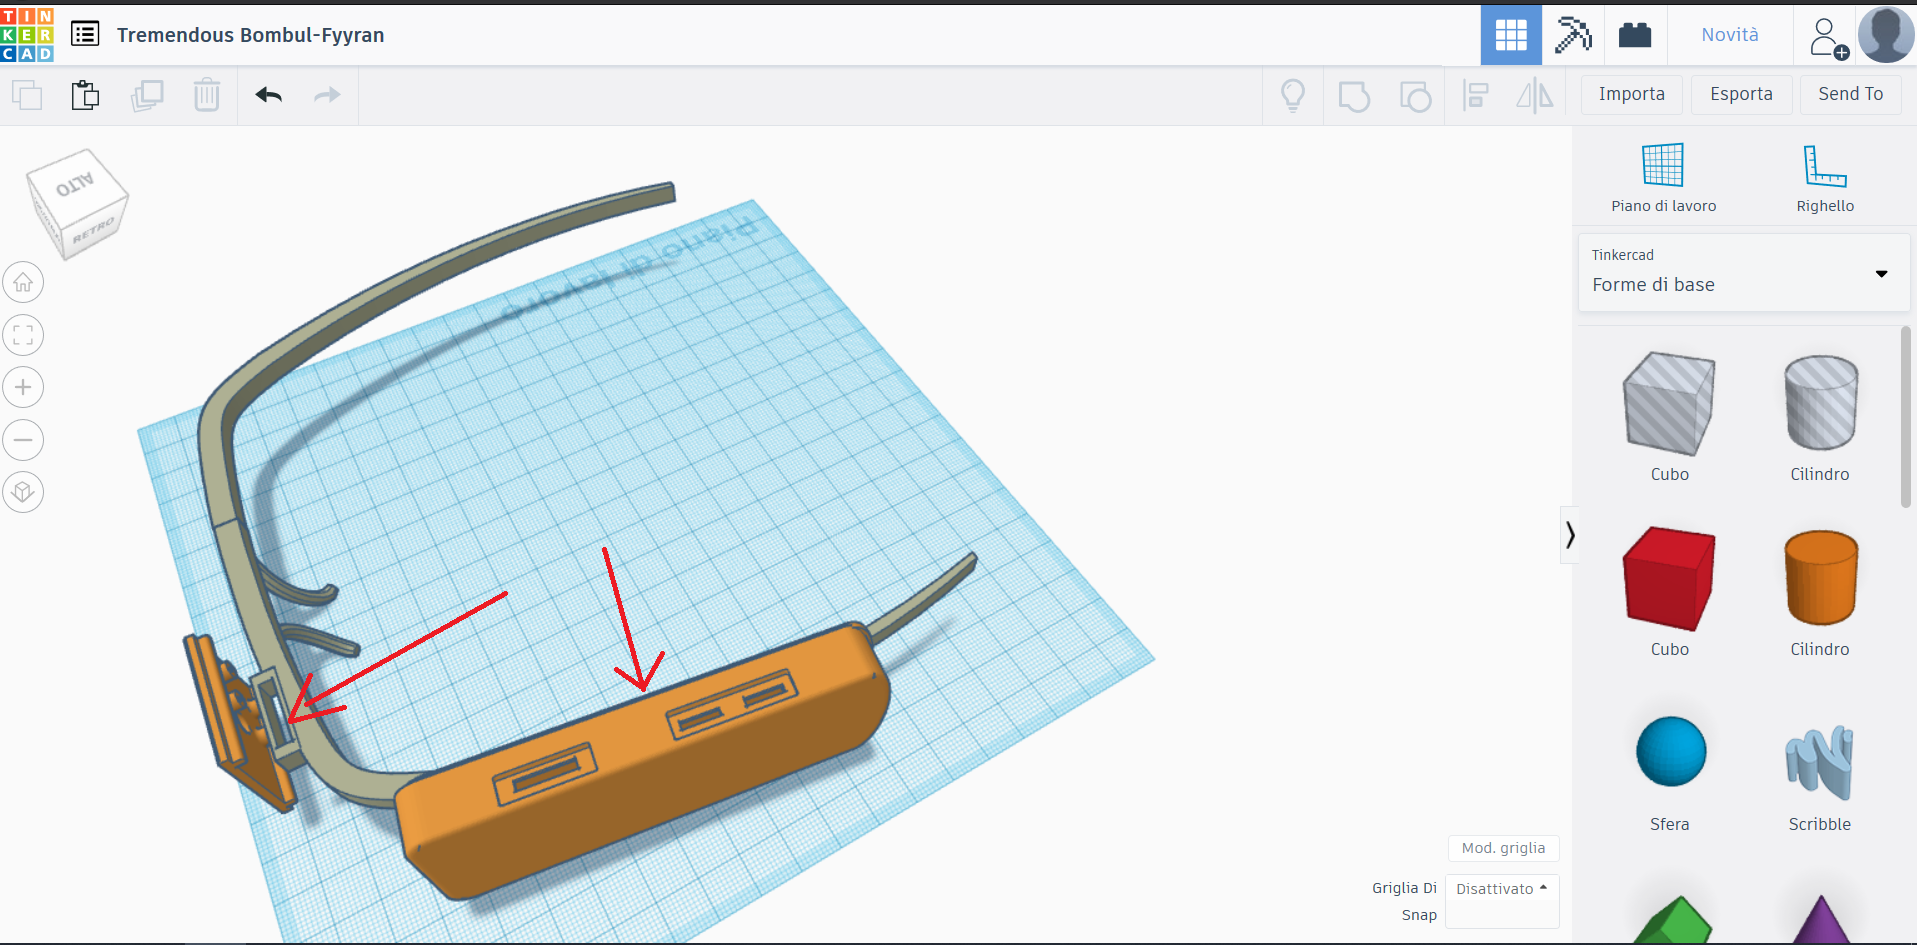Redo the last action
This screenshot has width=1917, height=945.
[x=327, y=96]
